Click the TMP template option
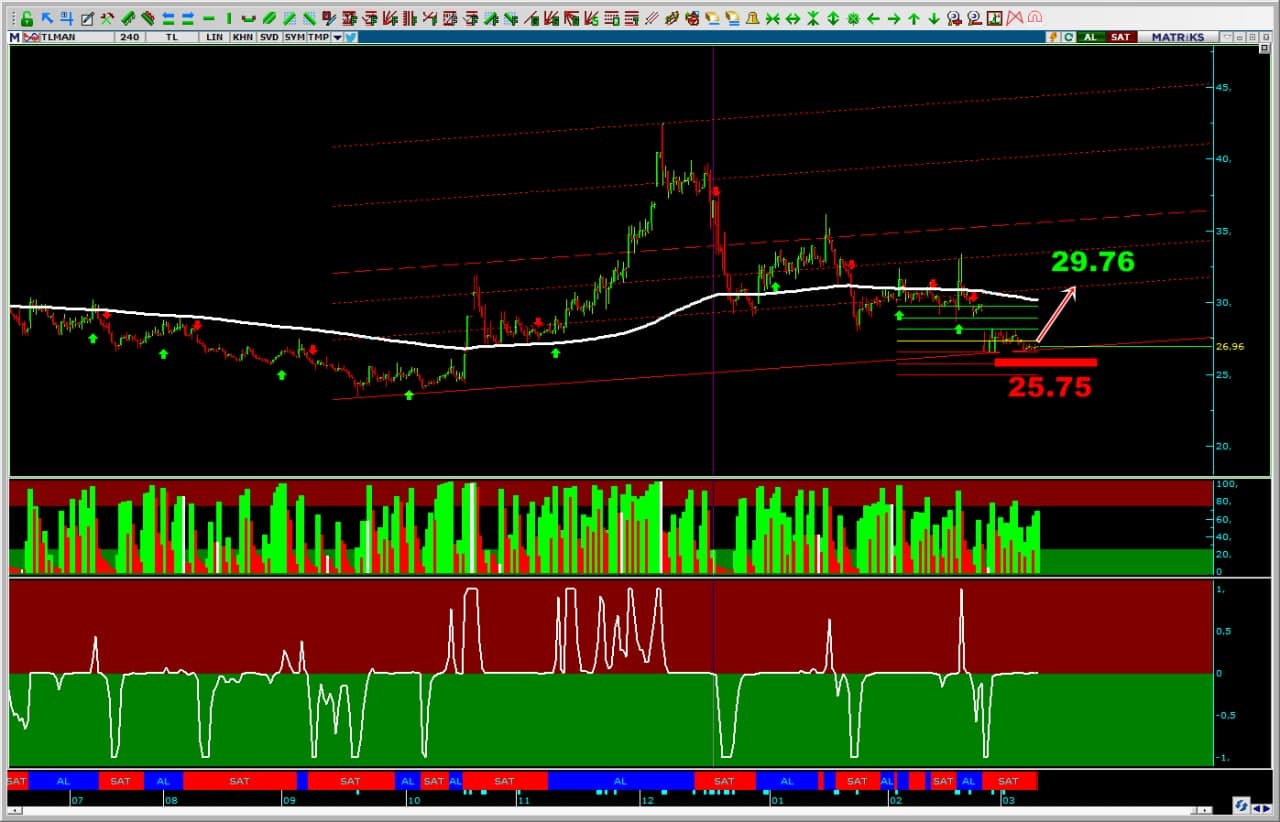The image size is (1280, 822). tap(318, 37)
